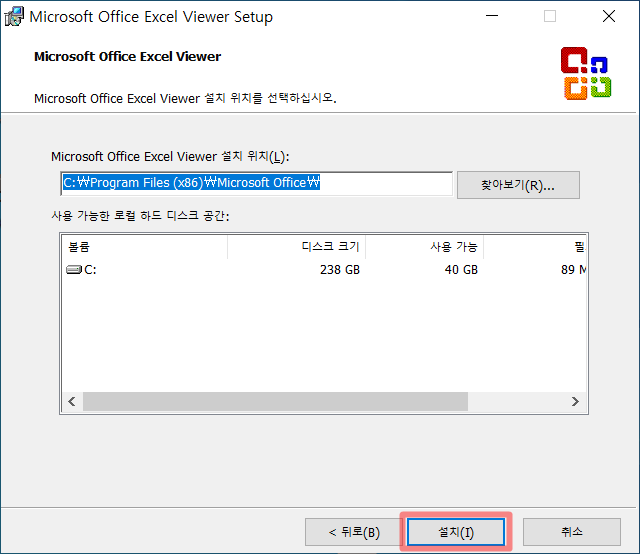This screenshot has width=640, height=554.
Task: Click the right arrow of horizontal scrollbar
Action: (575, 401)
